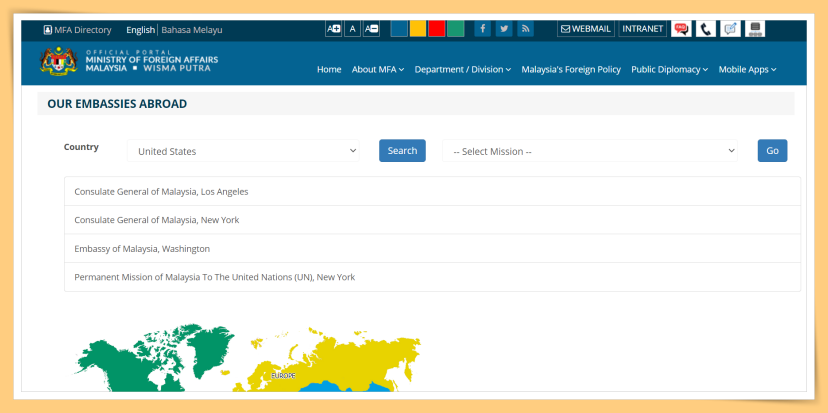
Task: Click the Ministry of Foreign Affairs portal title
Action: (x=152, y=60)
